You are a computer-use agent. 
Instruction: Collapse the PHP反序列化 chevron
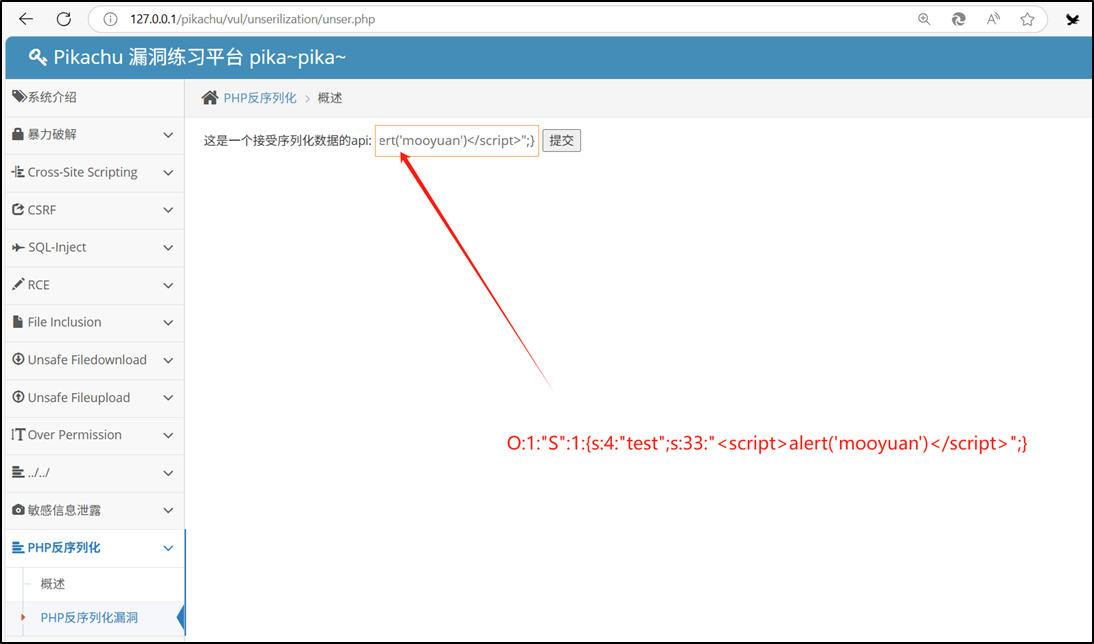tap(168, 548)
